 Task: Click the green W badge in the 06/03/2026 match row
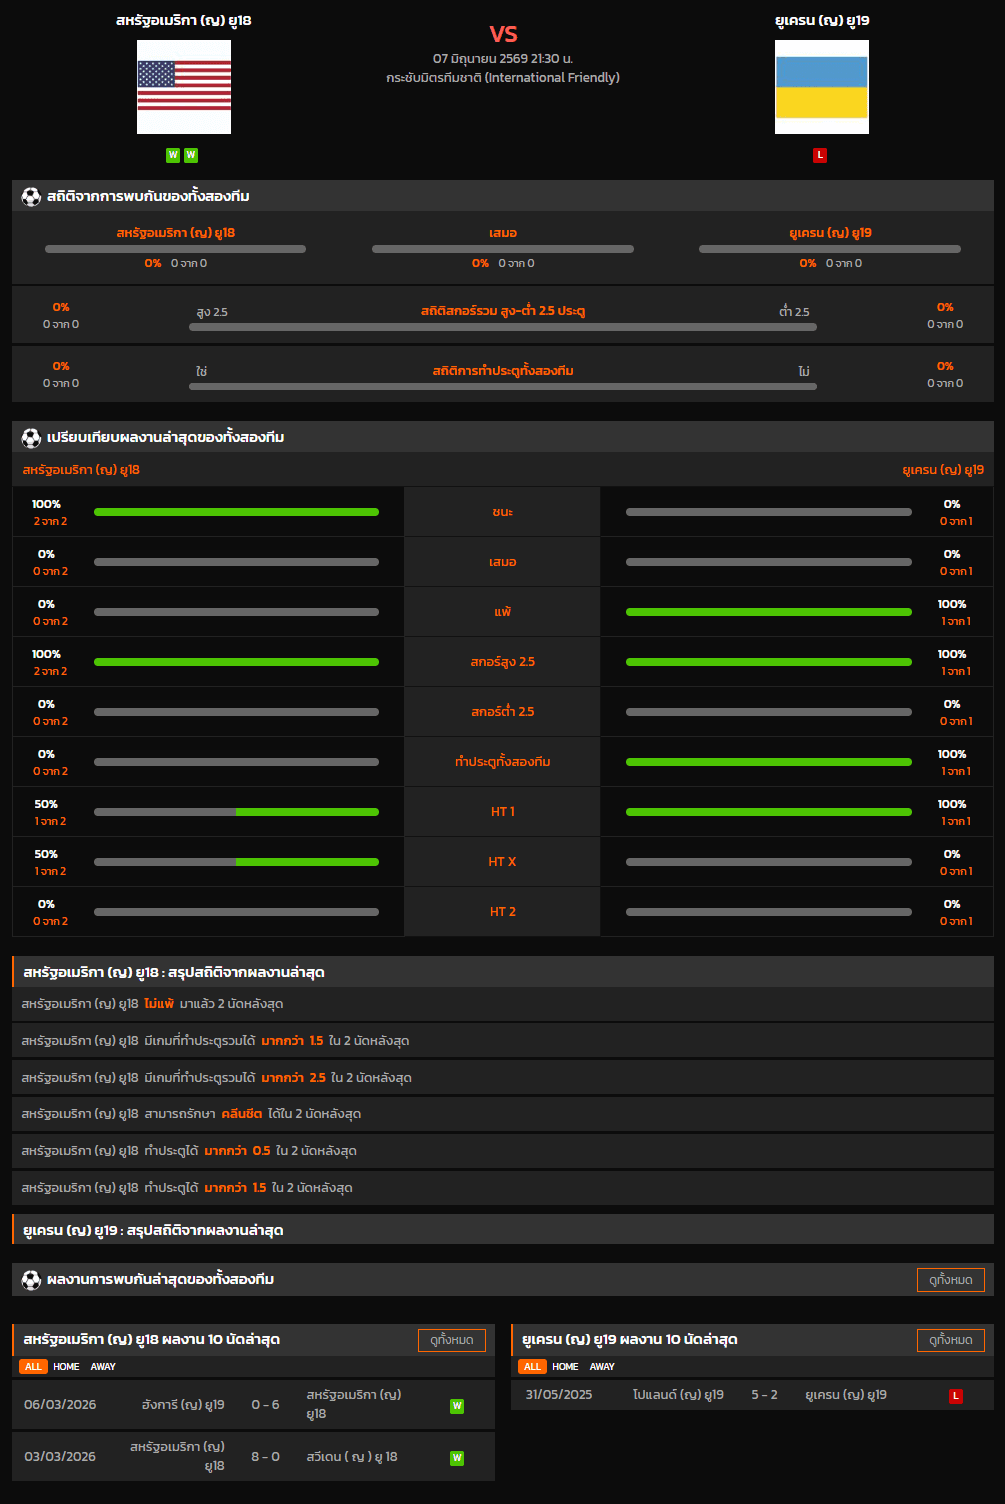457,1406
